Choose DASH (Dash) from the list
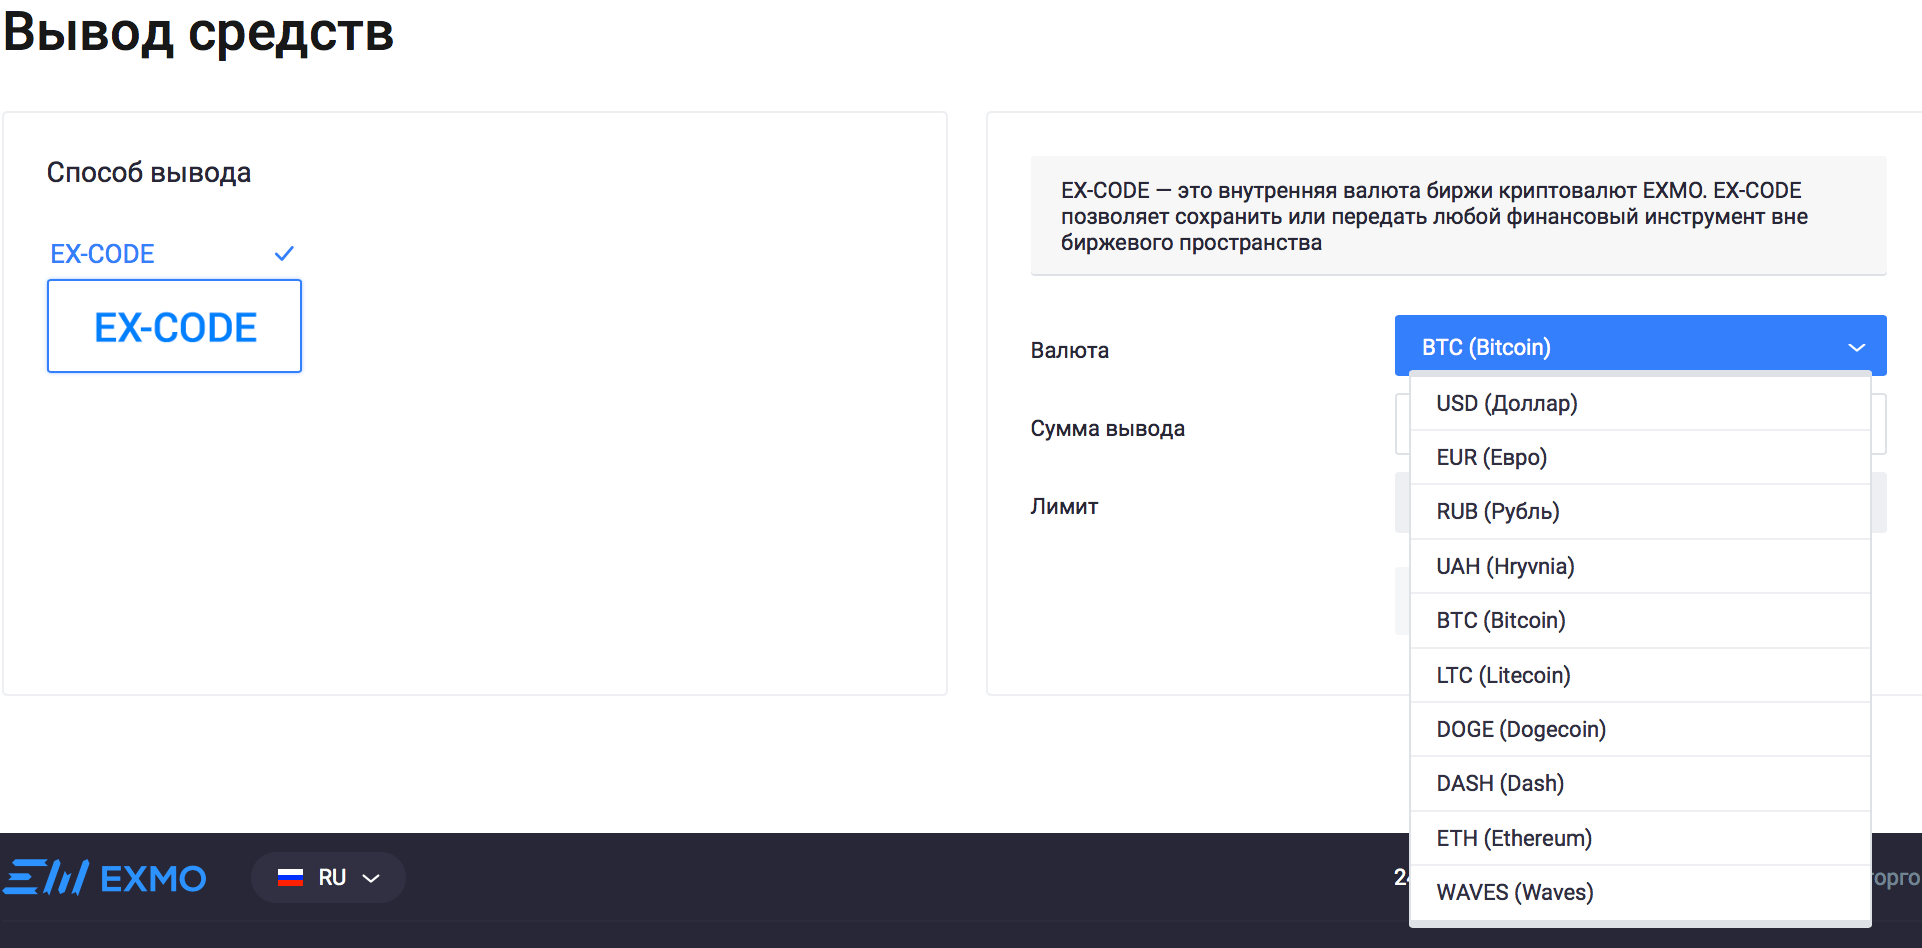 (x=1640, y=784)
